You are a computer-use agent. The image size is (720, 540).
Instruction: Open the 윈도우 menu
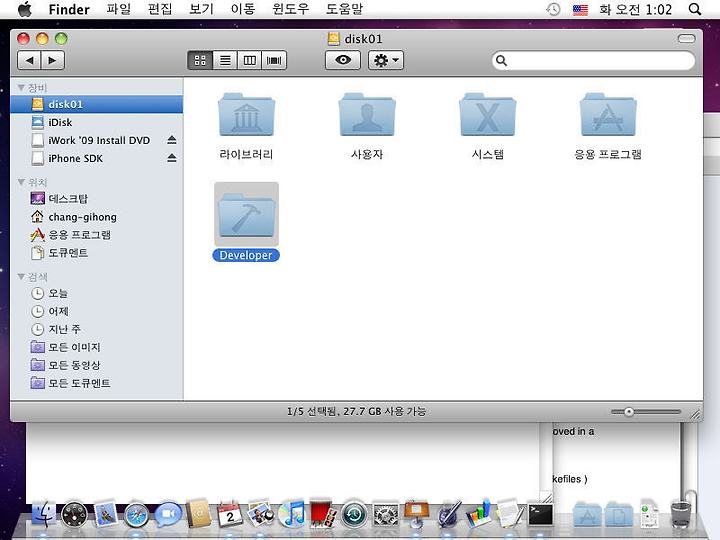click(291, 9)
